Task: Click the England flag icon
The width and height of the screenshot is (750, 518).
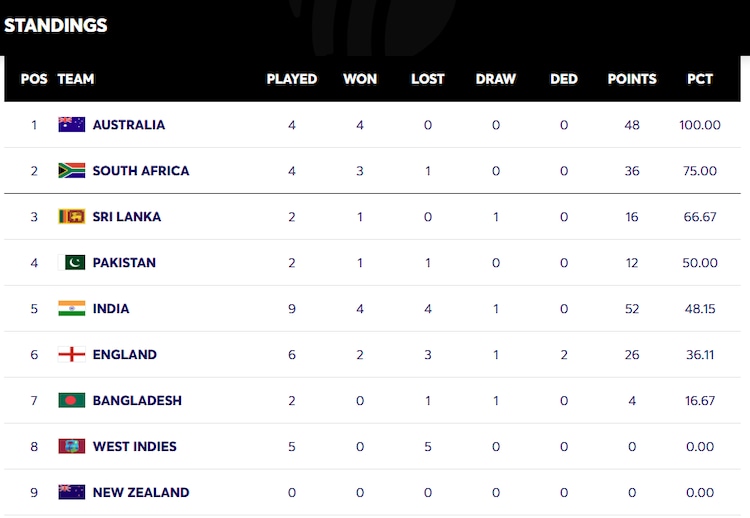Action: 71,355
